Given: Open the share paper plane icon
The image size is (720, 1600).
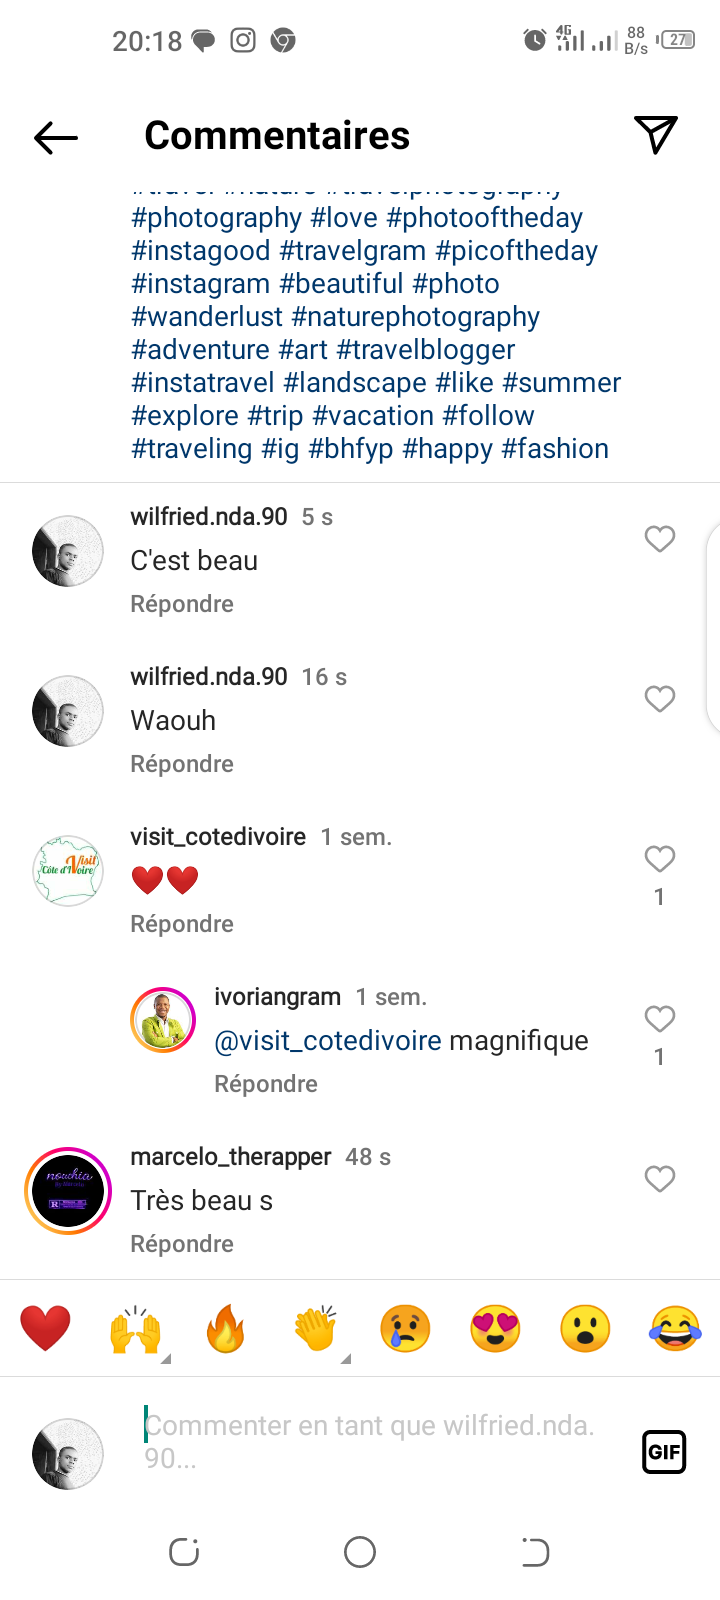Looking at the screenshot, I should (656, 135).
